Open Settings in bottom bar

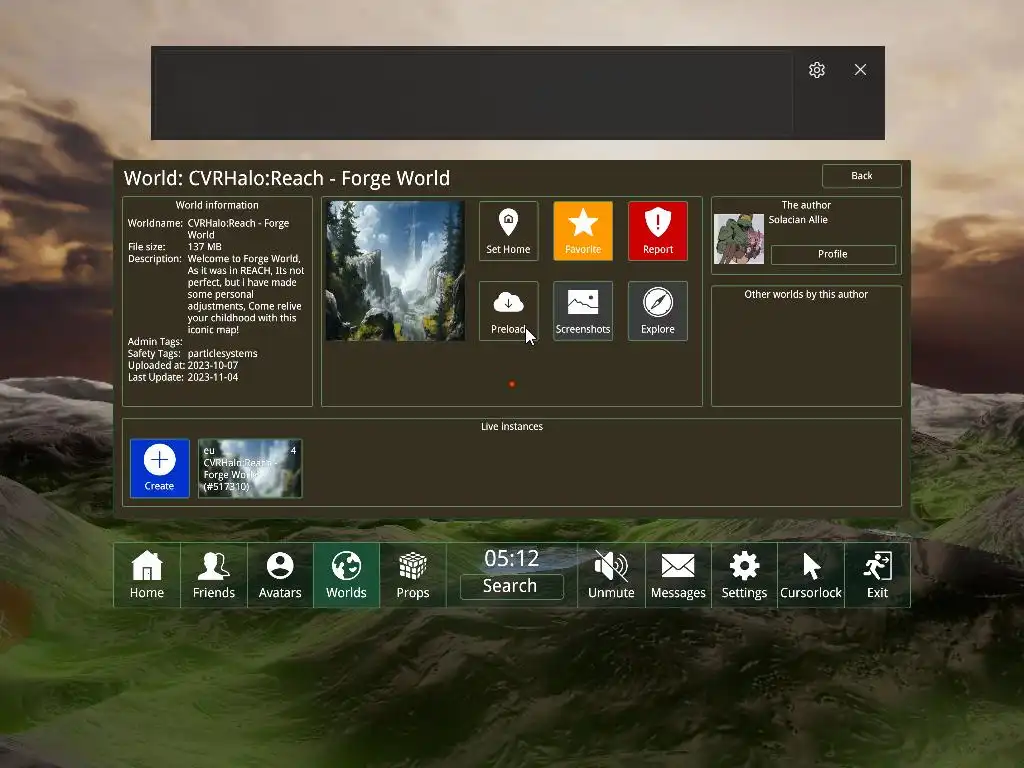[x=744, y=575]
